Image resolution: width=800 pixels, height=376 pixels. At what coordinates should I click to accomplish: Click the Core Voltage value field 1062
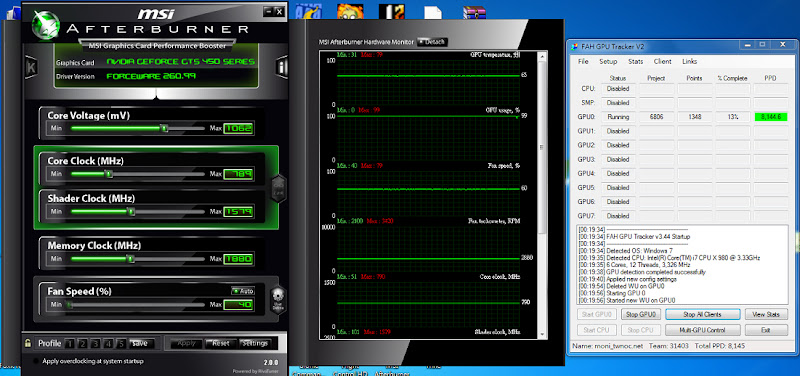[x=238, y=128]
